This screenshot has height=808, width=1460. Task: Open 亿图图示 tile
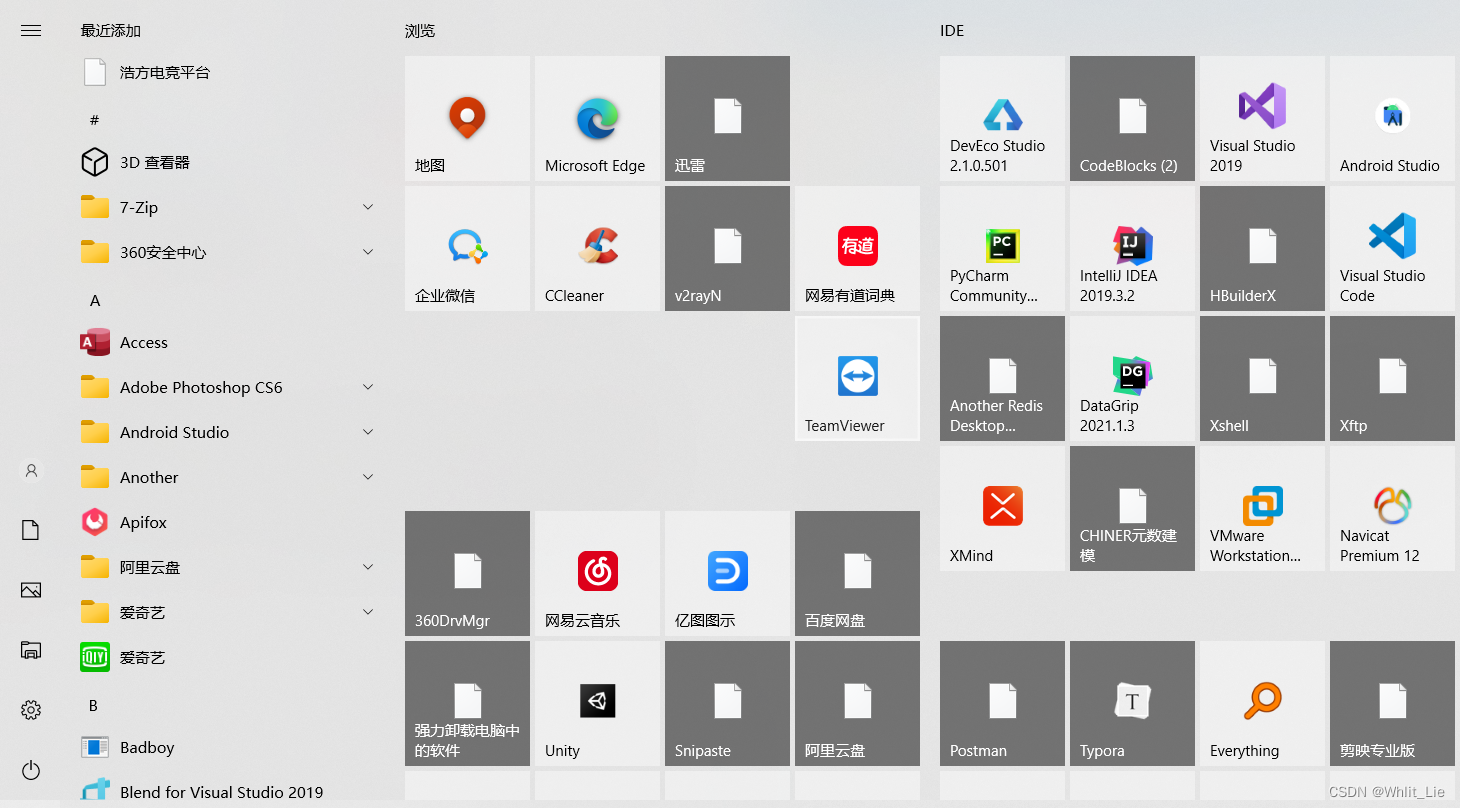727,573
